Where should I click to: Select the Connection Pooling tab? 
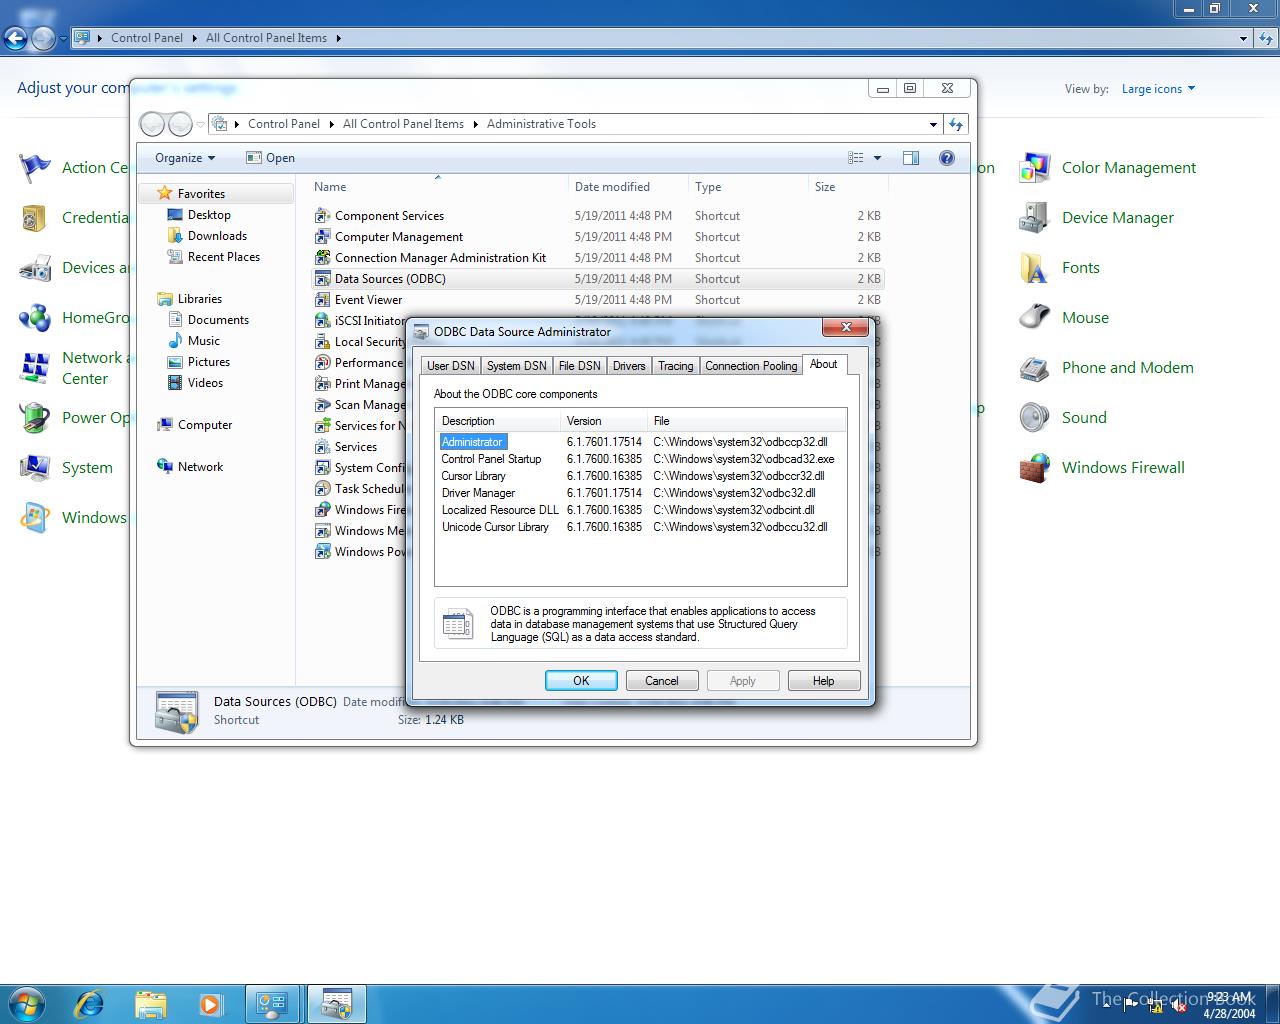pyautogui.click(x=751, y=366)
